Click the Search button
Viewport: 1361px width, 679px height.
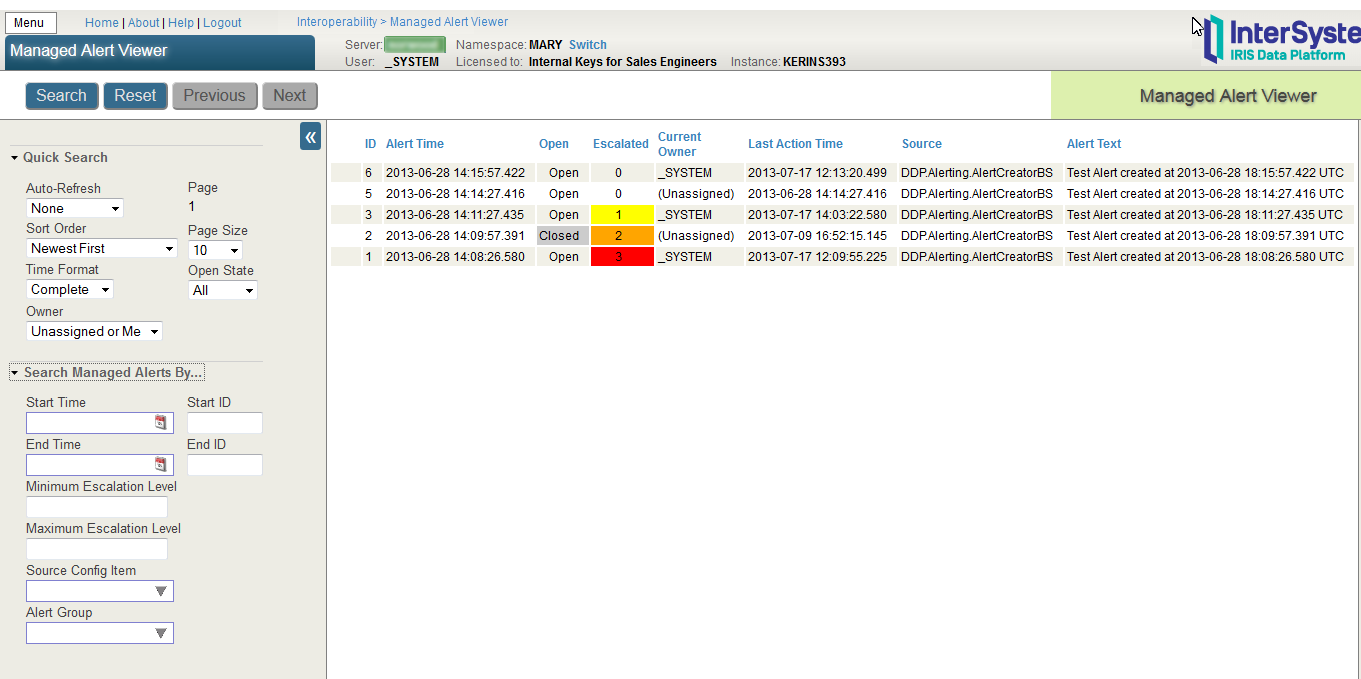tap(62, 96)
